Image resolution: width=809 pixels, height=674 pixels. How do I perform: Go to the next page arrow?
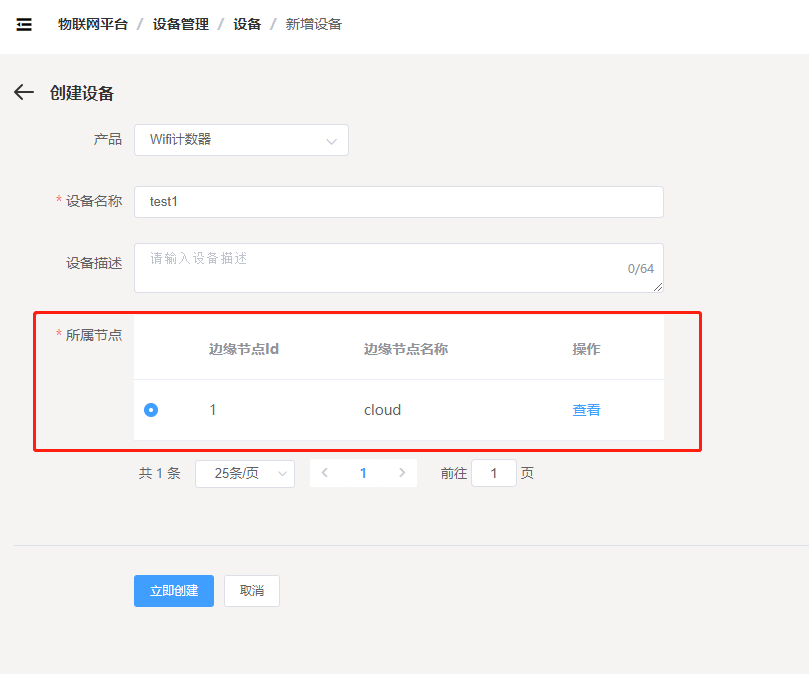point(402,473)
